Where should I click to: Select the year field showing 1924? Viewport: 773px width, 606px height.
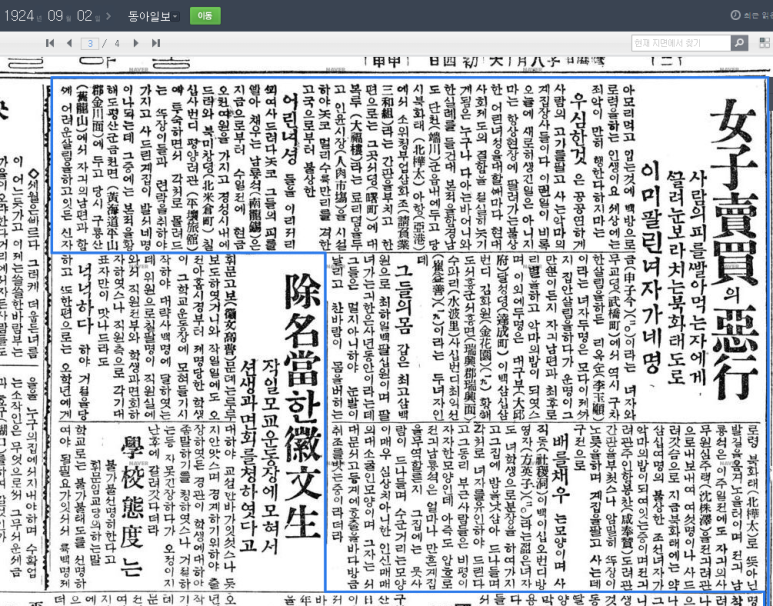pos(21,16)
